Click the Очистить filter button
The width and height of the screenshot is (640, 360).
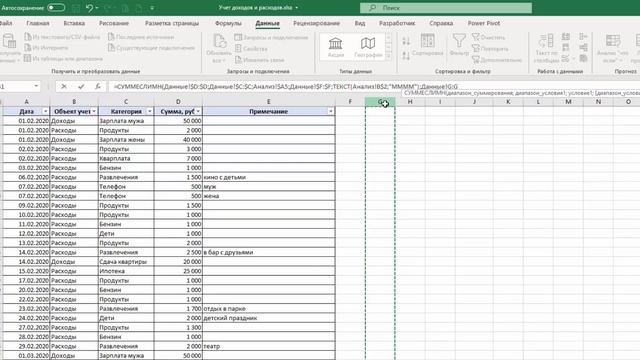489,38
